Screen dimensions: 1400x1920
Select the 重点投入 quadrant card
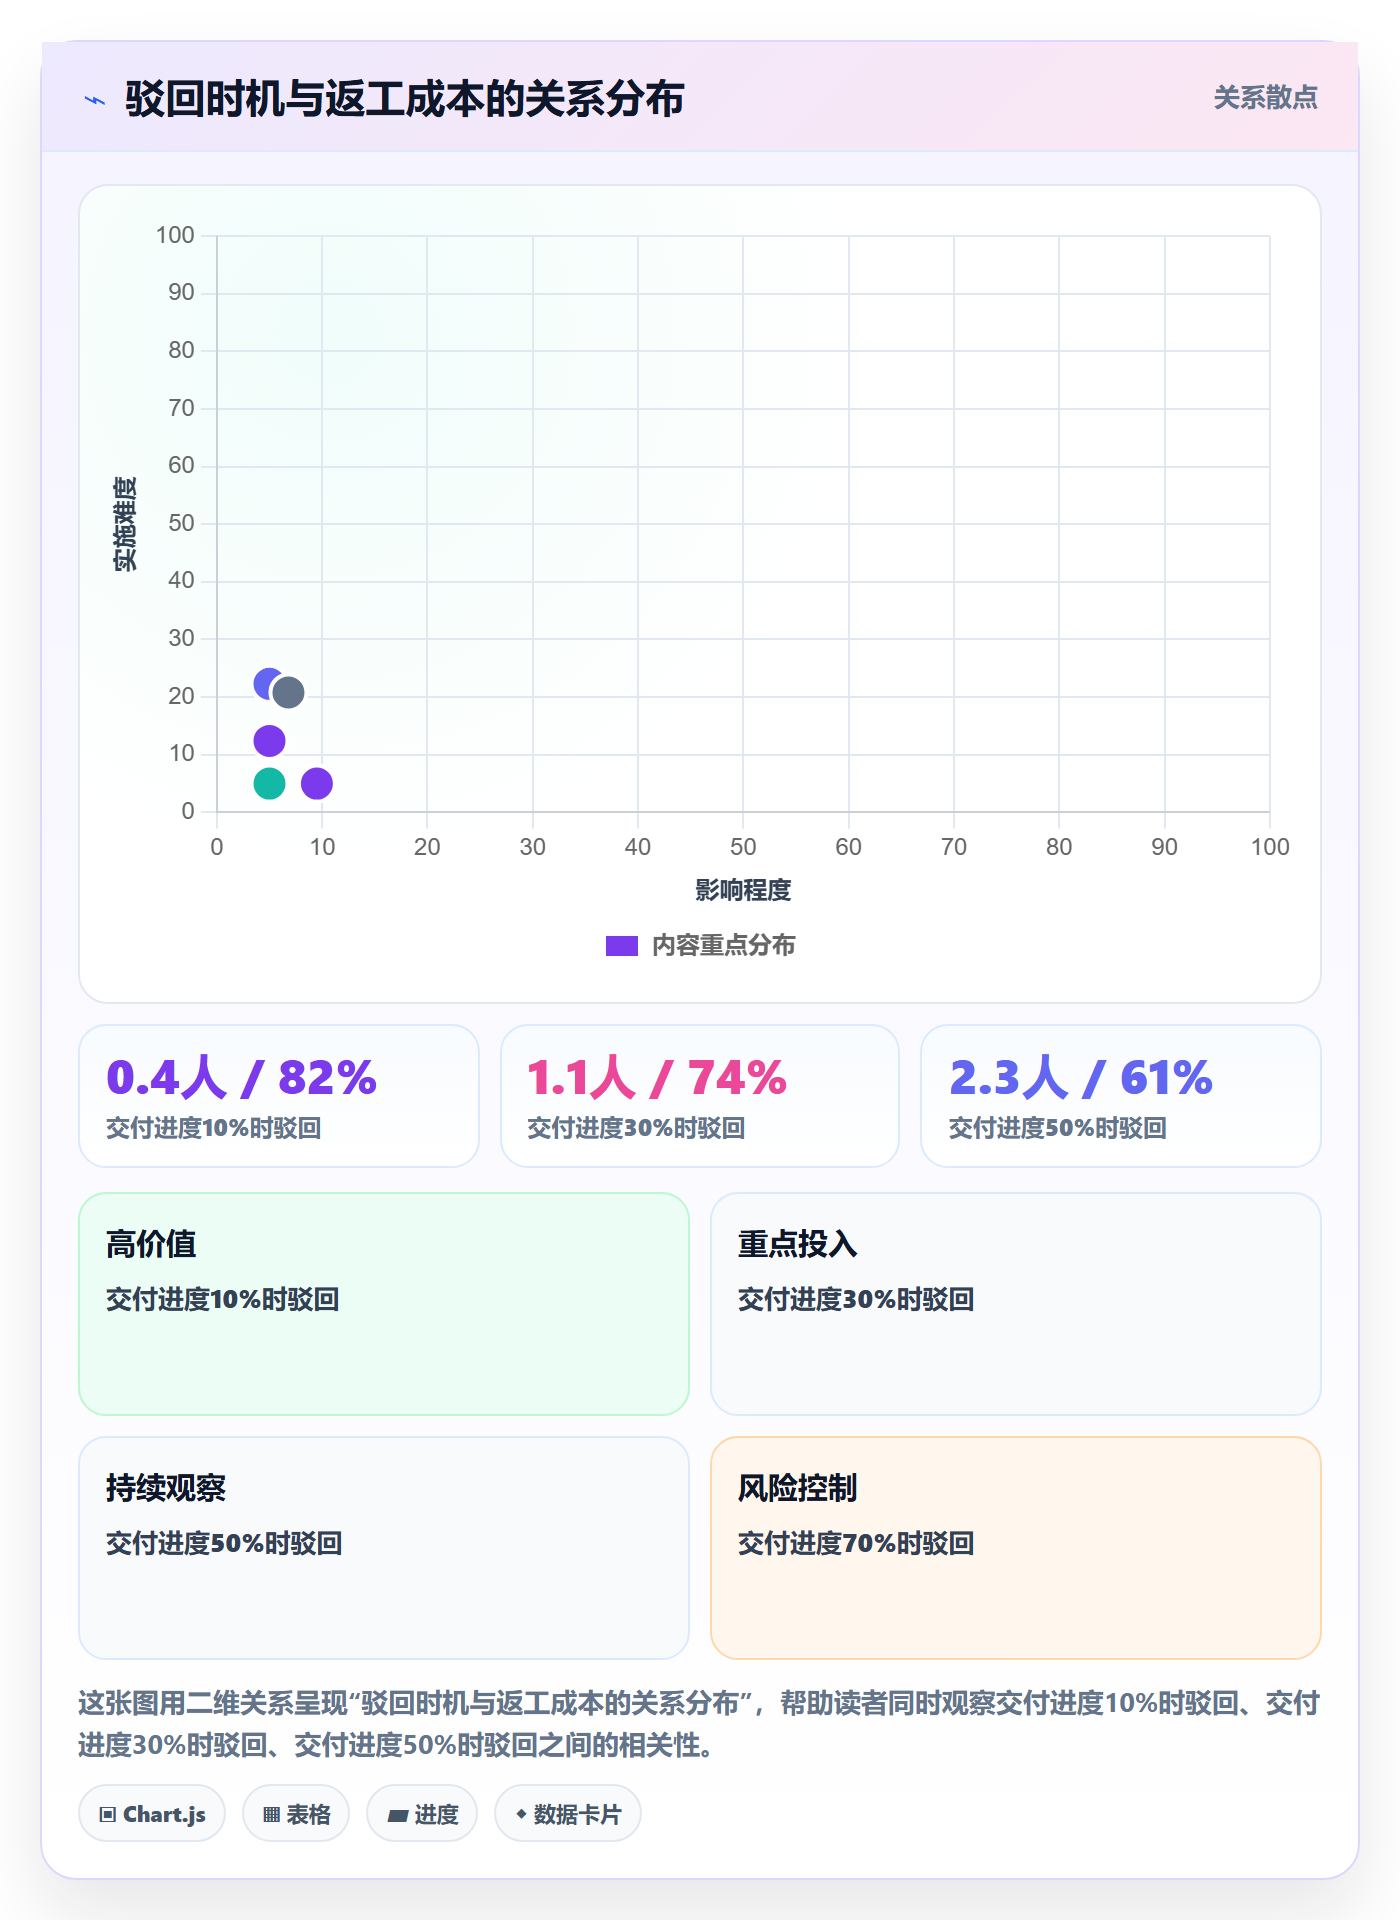pos(1016,1304)
